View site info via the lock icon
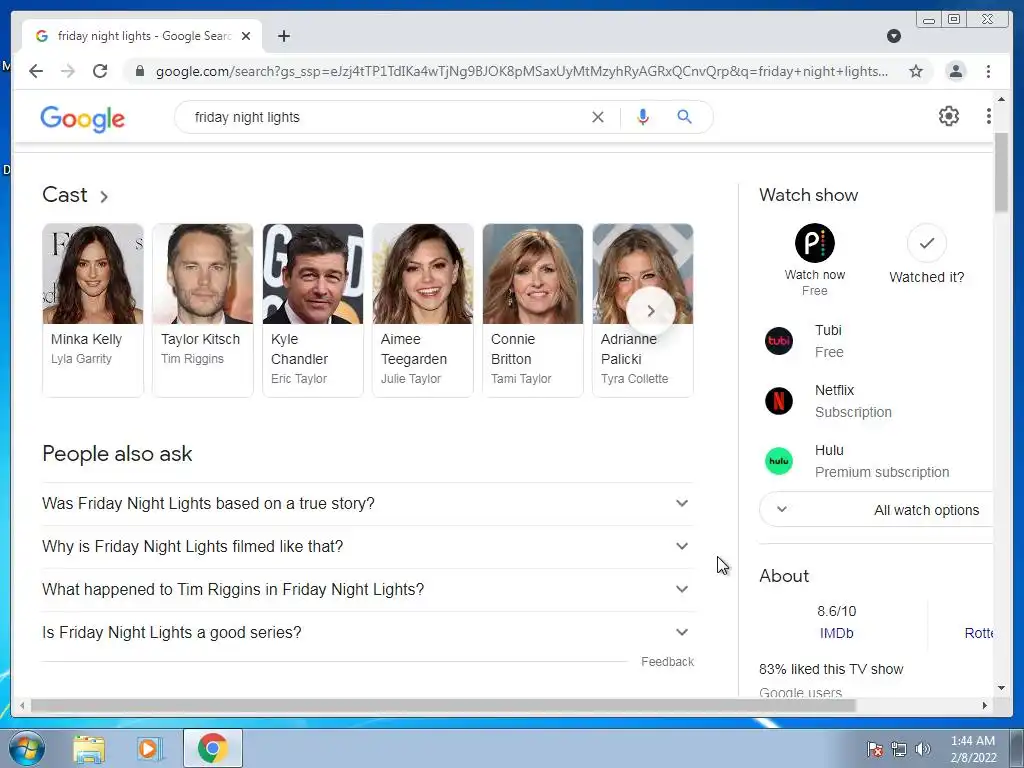Viewport: 1024px width, 768px height. click(139, 71)
